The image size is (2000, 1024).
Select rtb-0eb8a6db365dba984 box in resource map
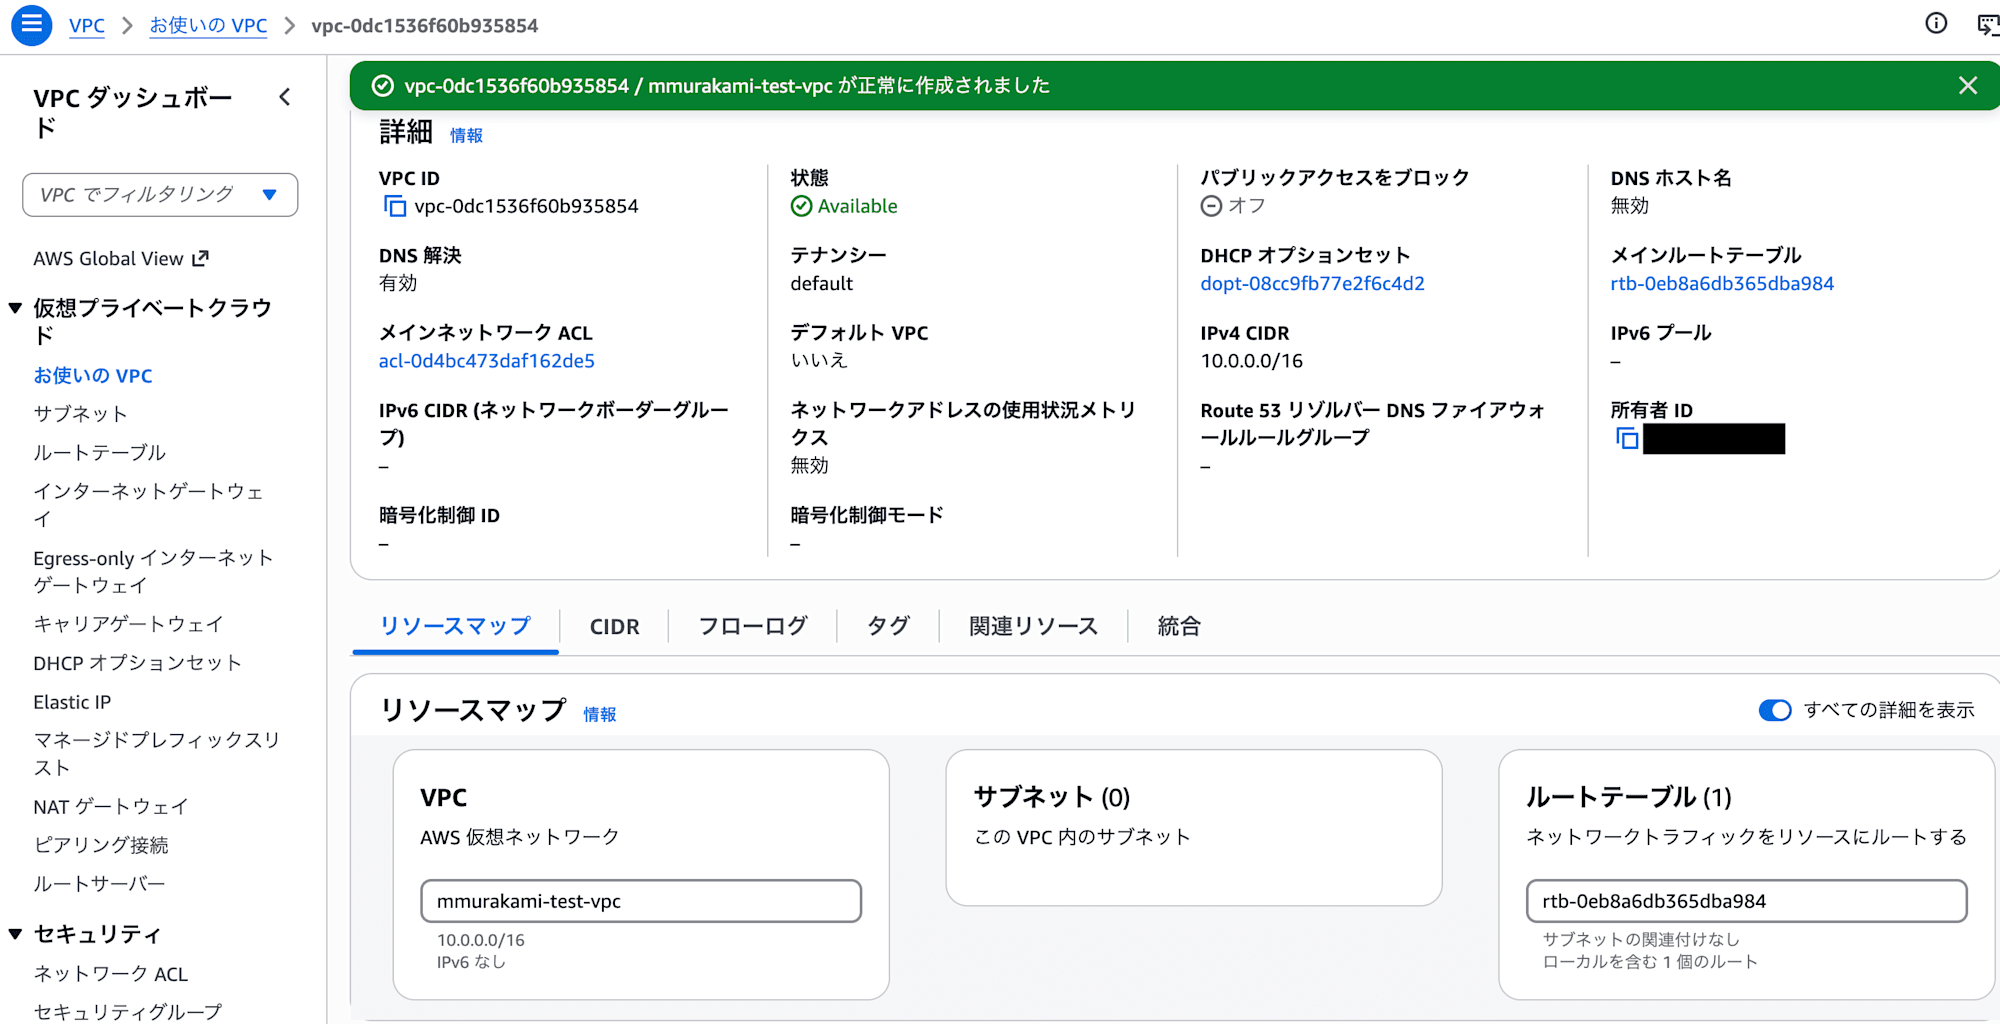1746,901
